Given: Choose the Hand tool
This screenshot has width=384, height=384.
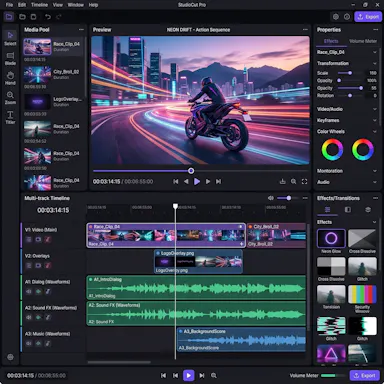Looking at the screenshot, I should tap(10, 77).
